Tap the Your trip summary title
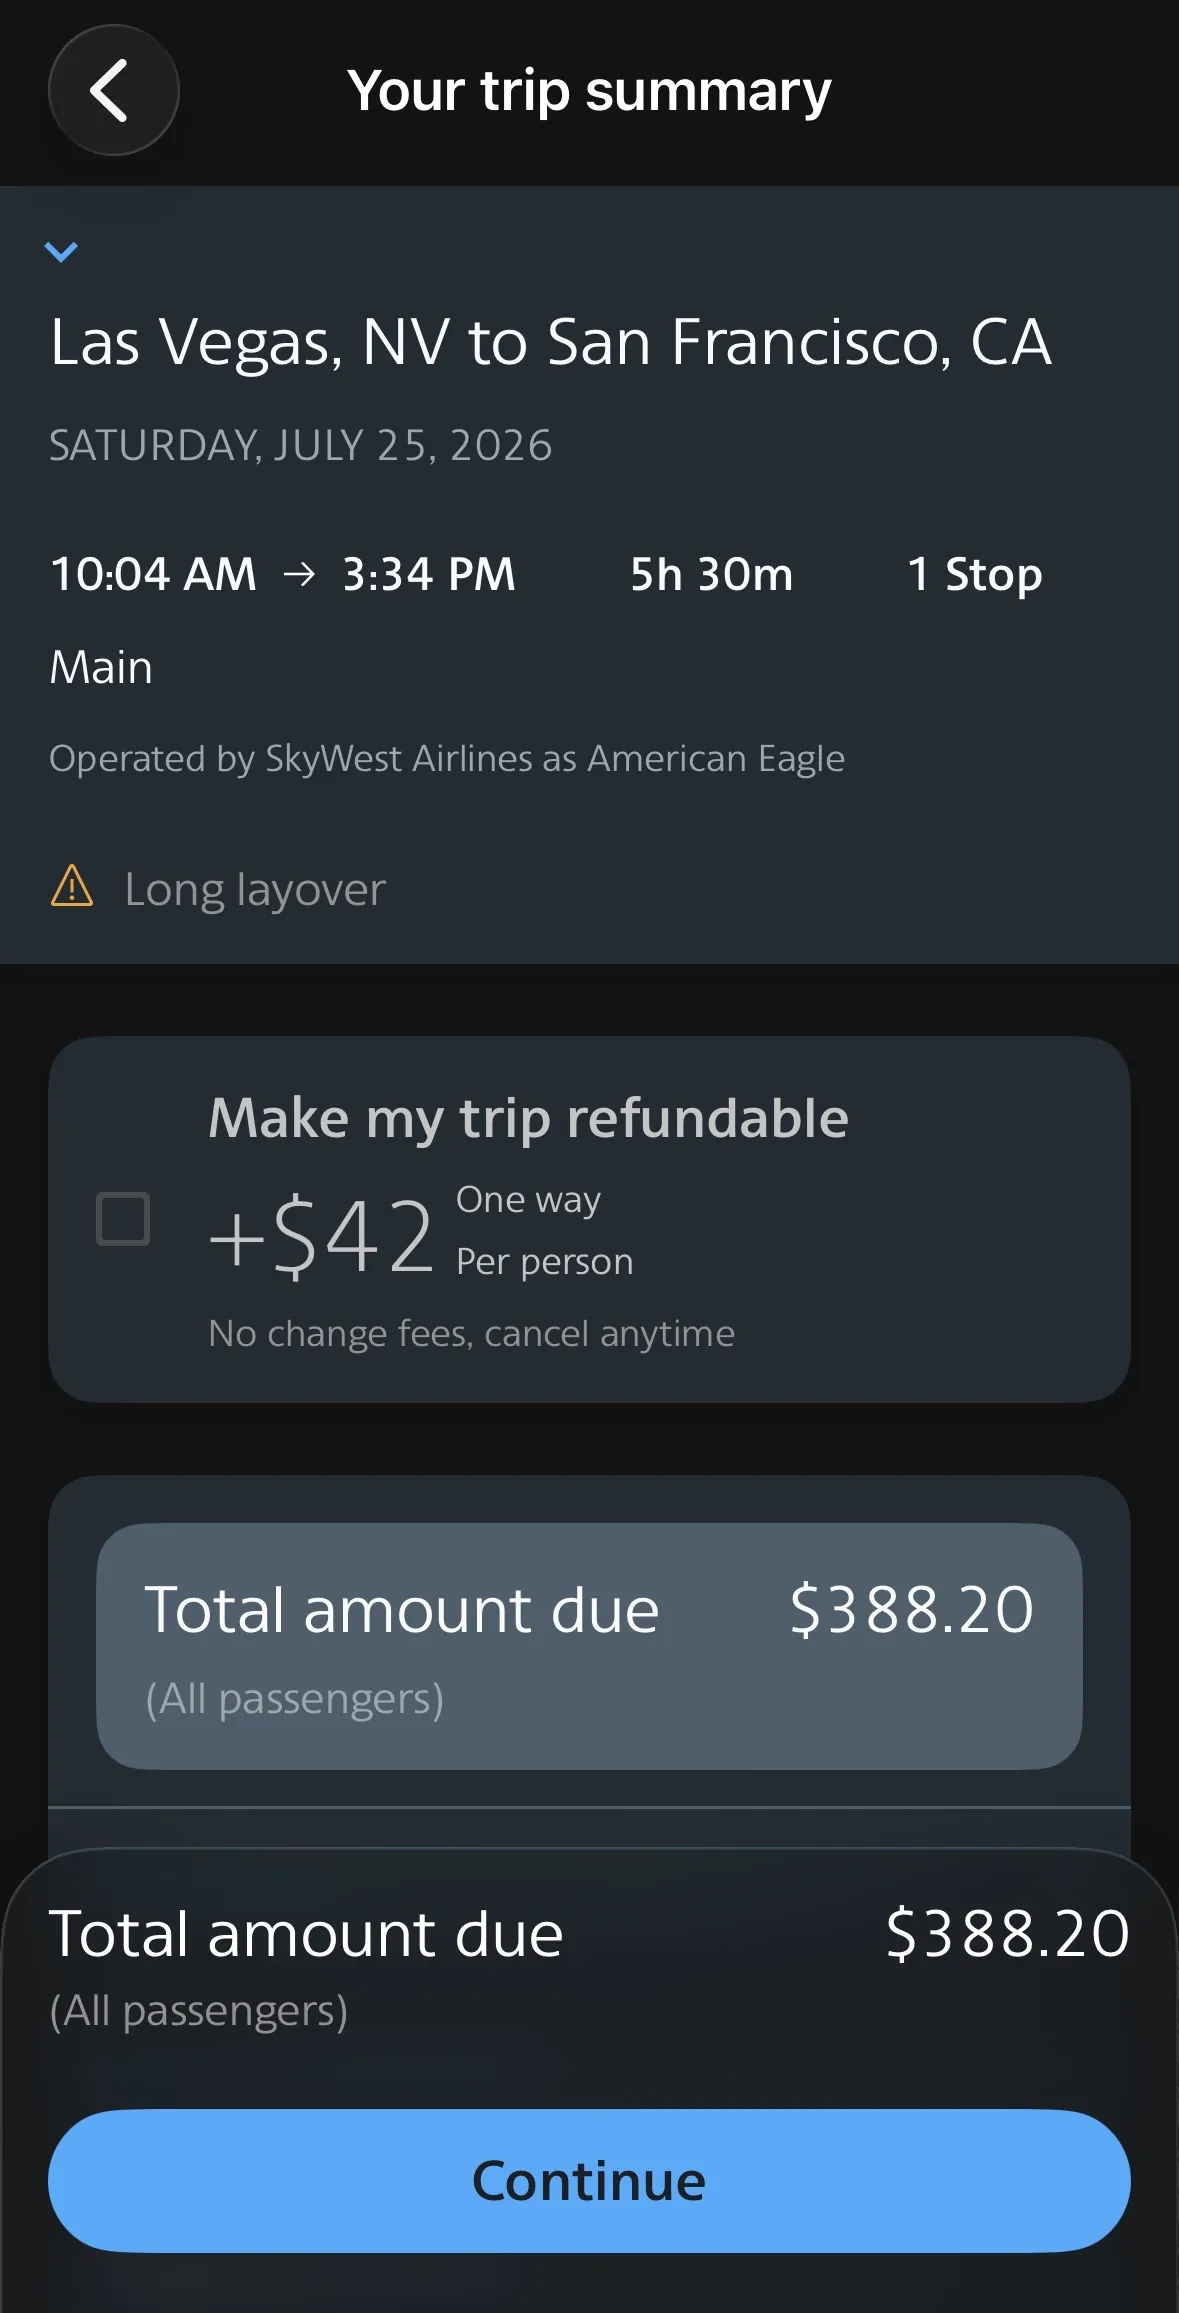The image size is (1179, 2313). click(589, 92)
